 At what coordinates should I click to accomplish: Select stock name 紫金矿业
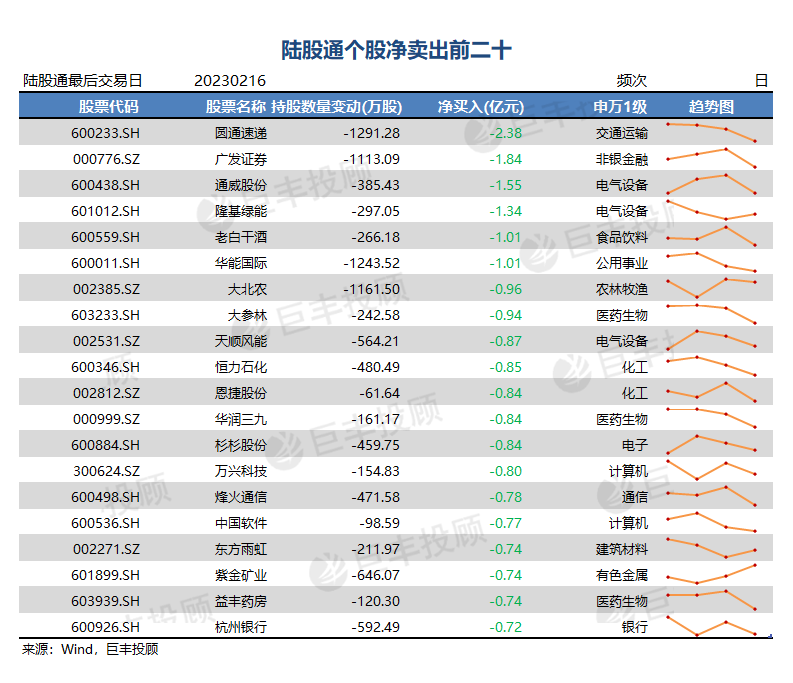241,575
